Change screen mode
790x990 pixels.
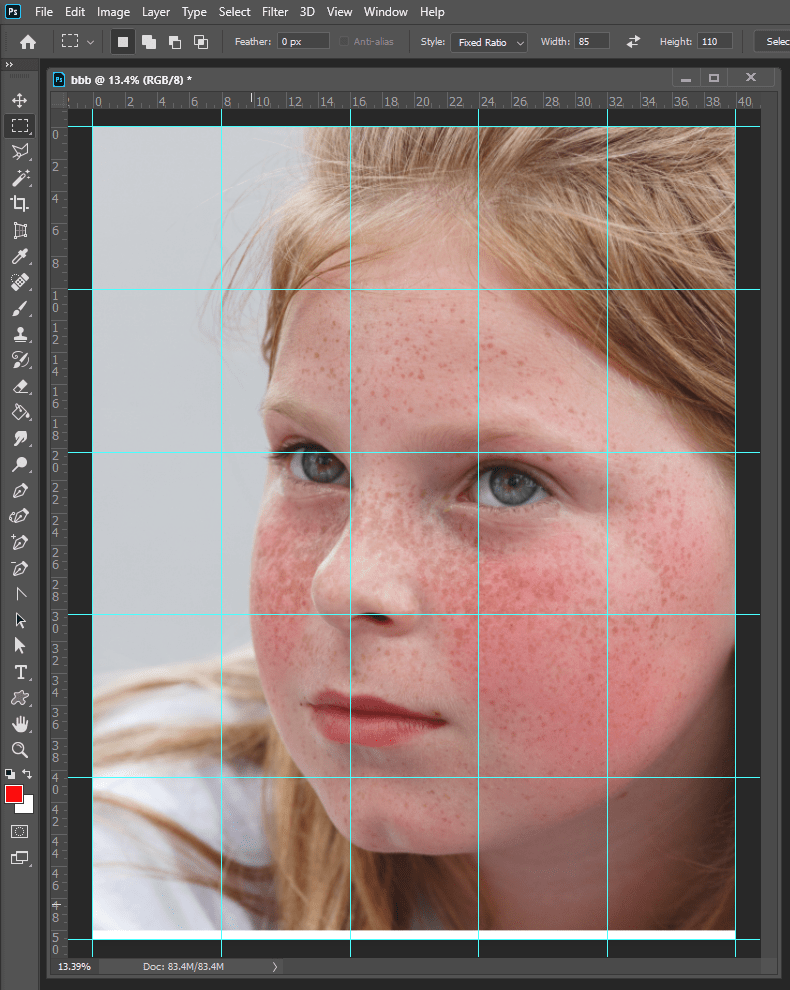coord(20,857)
